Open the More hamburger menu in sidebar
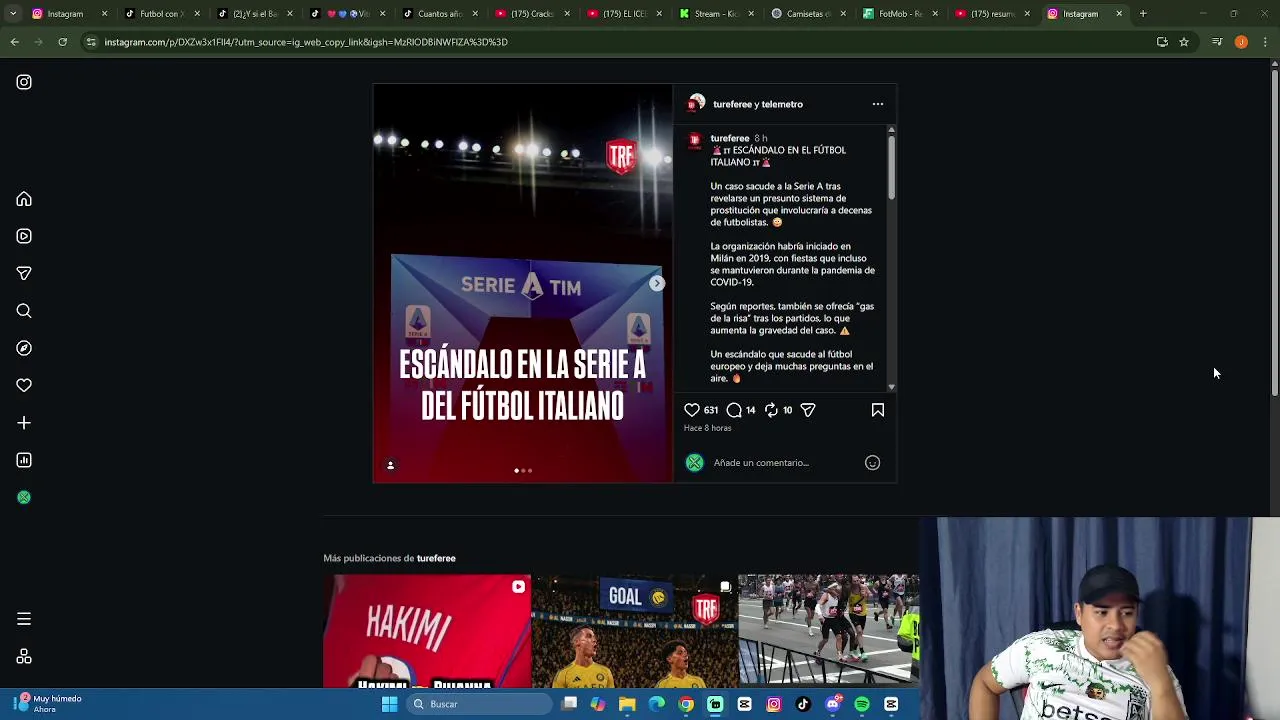Image resolution: width=1280 pixels, height=720 pixels. tap(24, 619)
